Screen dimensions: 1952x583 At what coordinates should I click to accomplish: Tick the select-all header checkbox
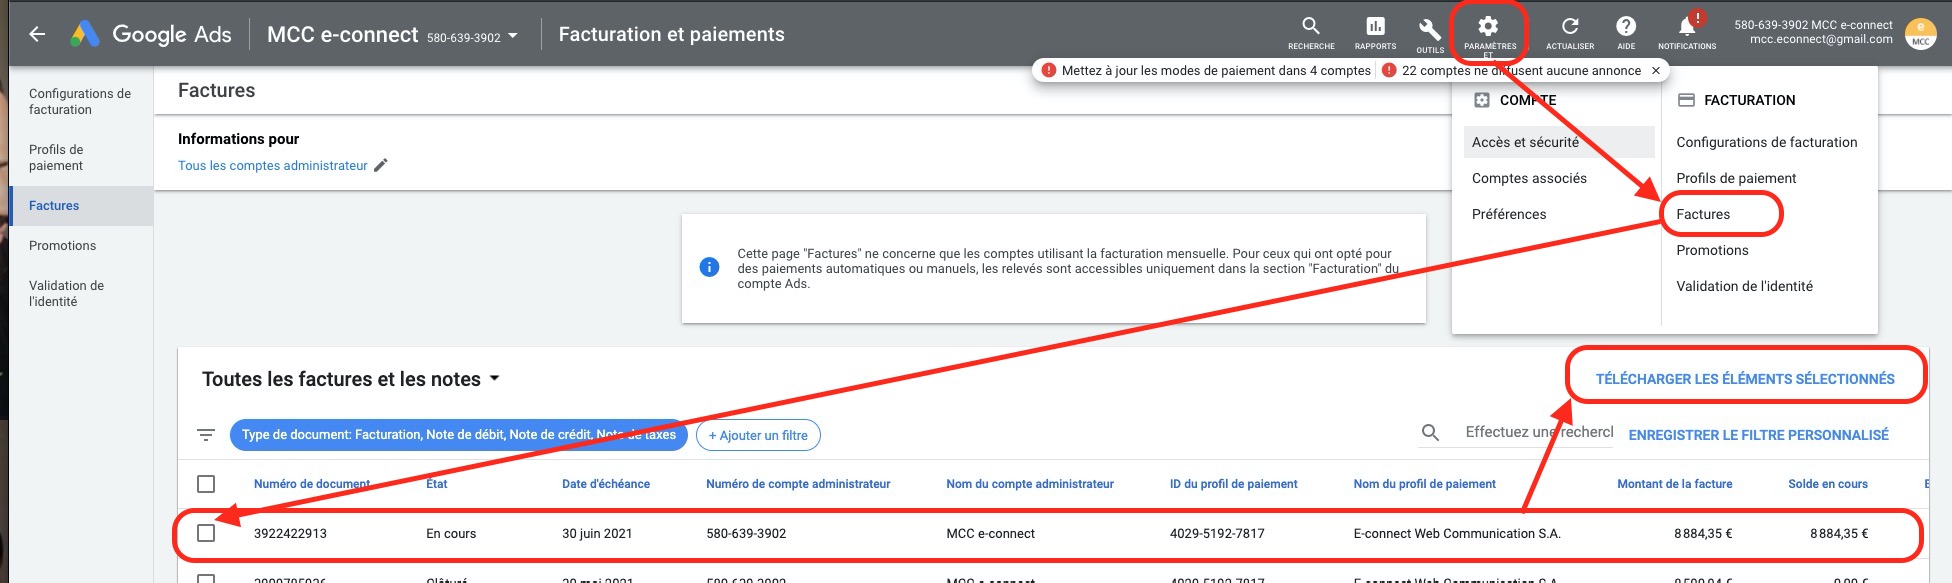pos(206,484)
